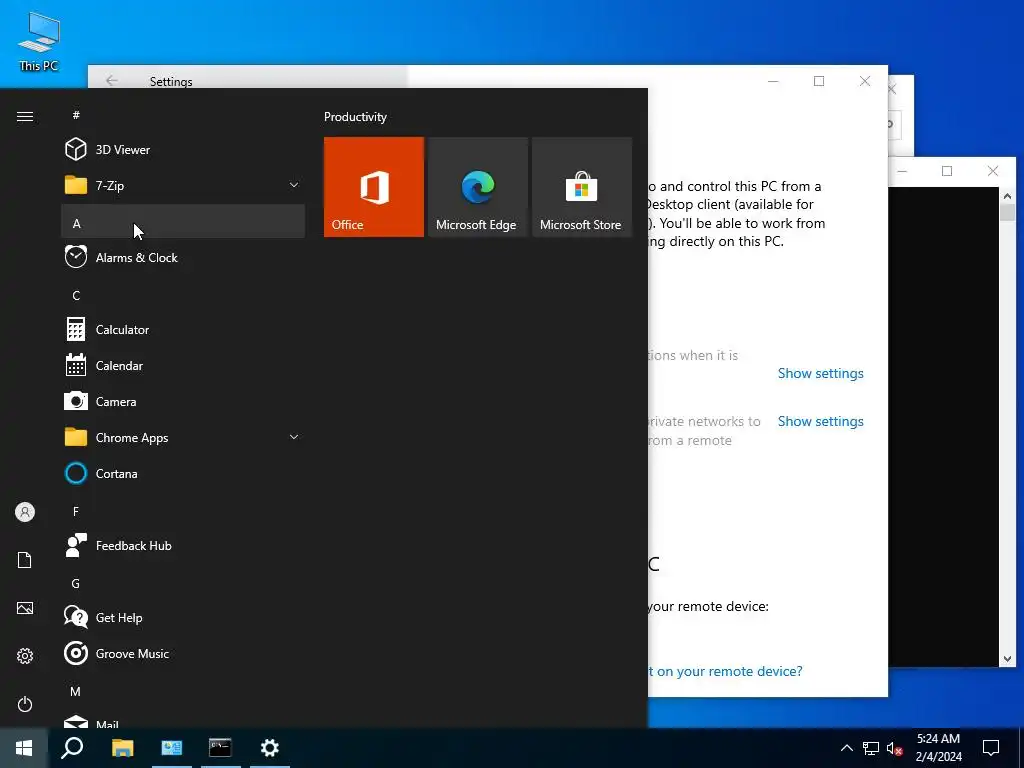This screenshot has height=768, width=1024.
Task: Click Show settings link beside private networks
Action: [820, 421]
